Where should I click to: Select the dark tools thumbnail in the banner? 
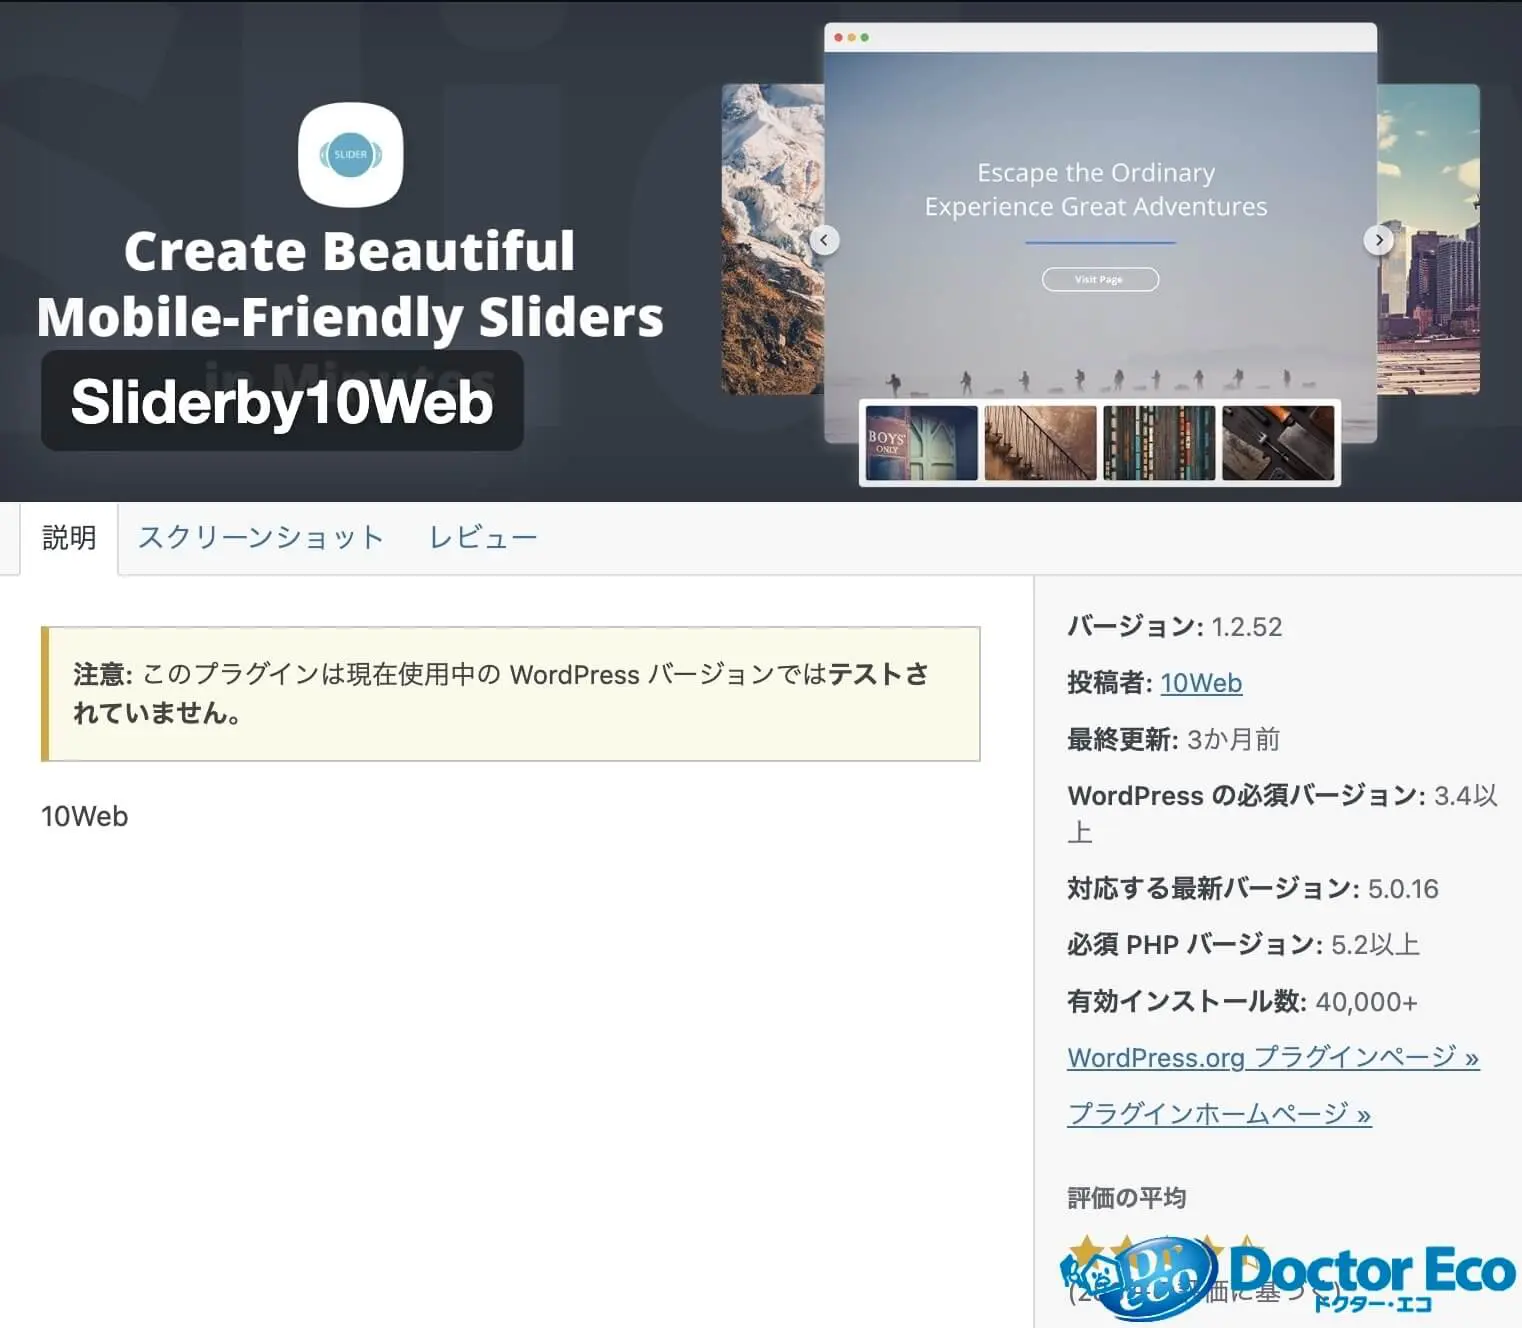coord(1278,443)
